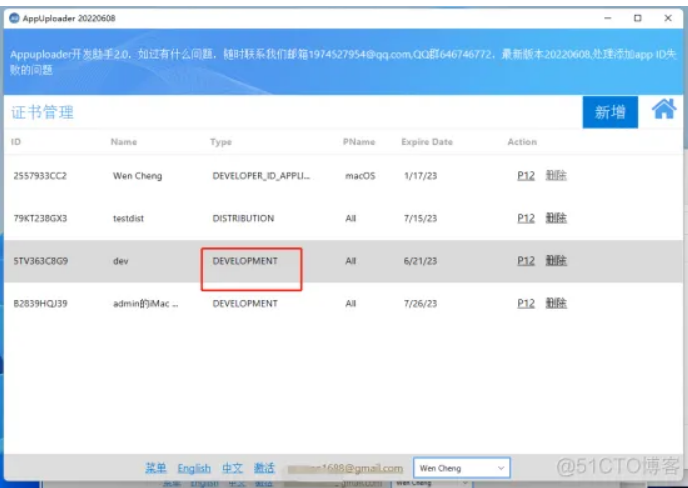
Task: Click the 激活 activation link
Action: pyautogui.click(x=264, y=468)
